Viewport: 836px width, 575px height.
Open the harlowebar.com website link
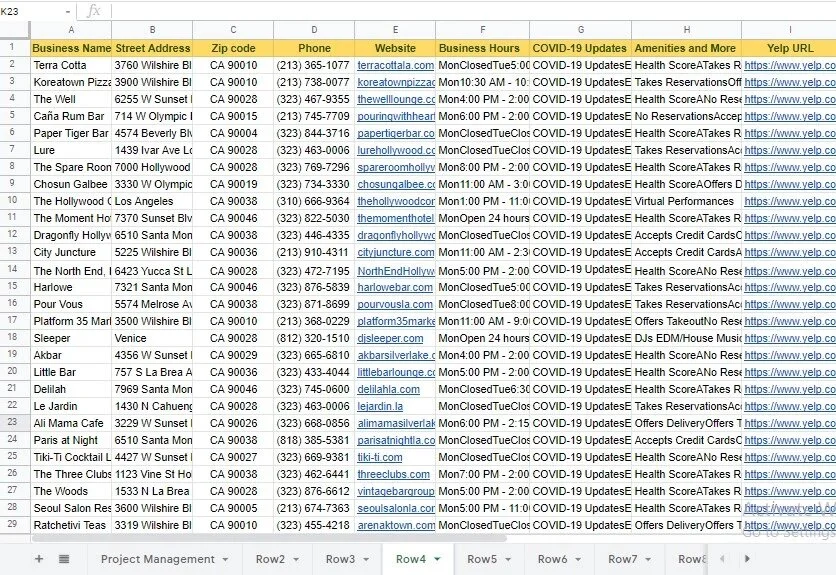395,288
